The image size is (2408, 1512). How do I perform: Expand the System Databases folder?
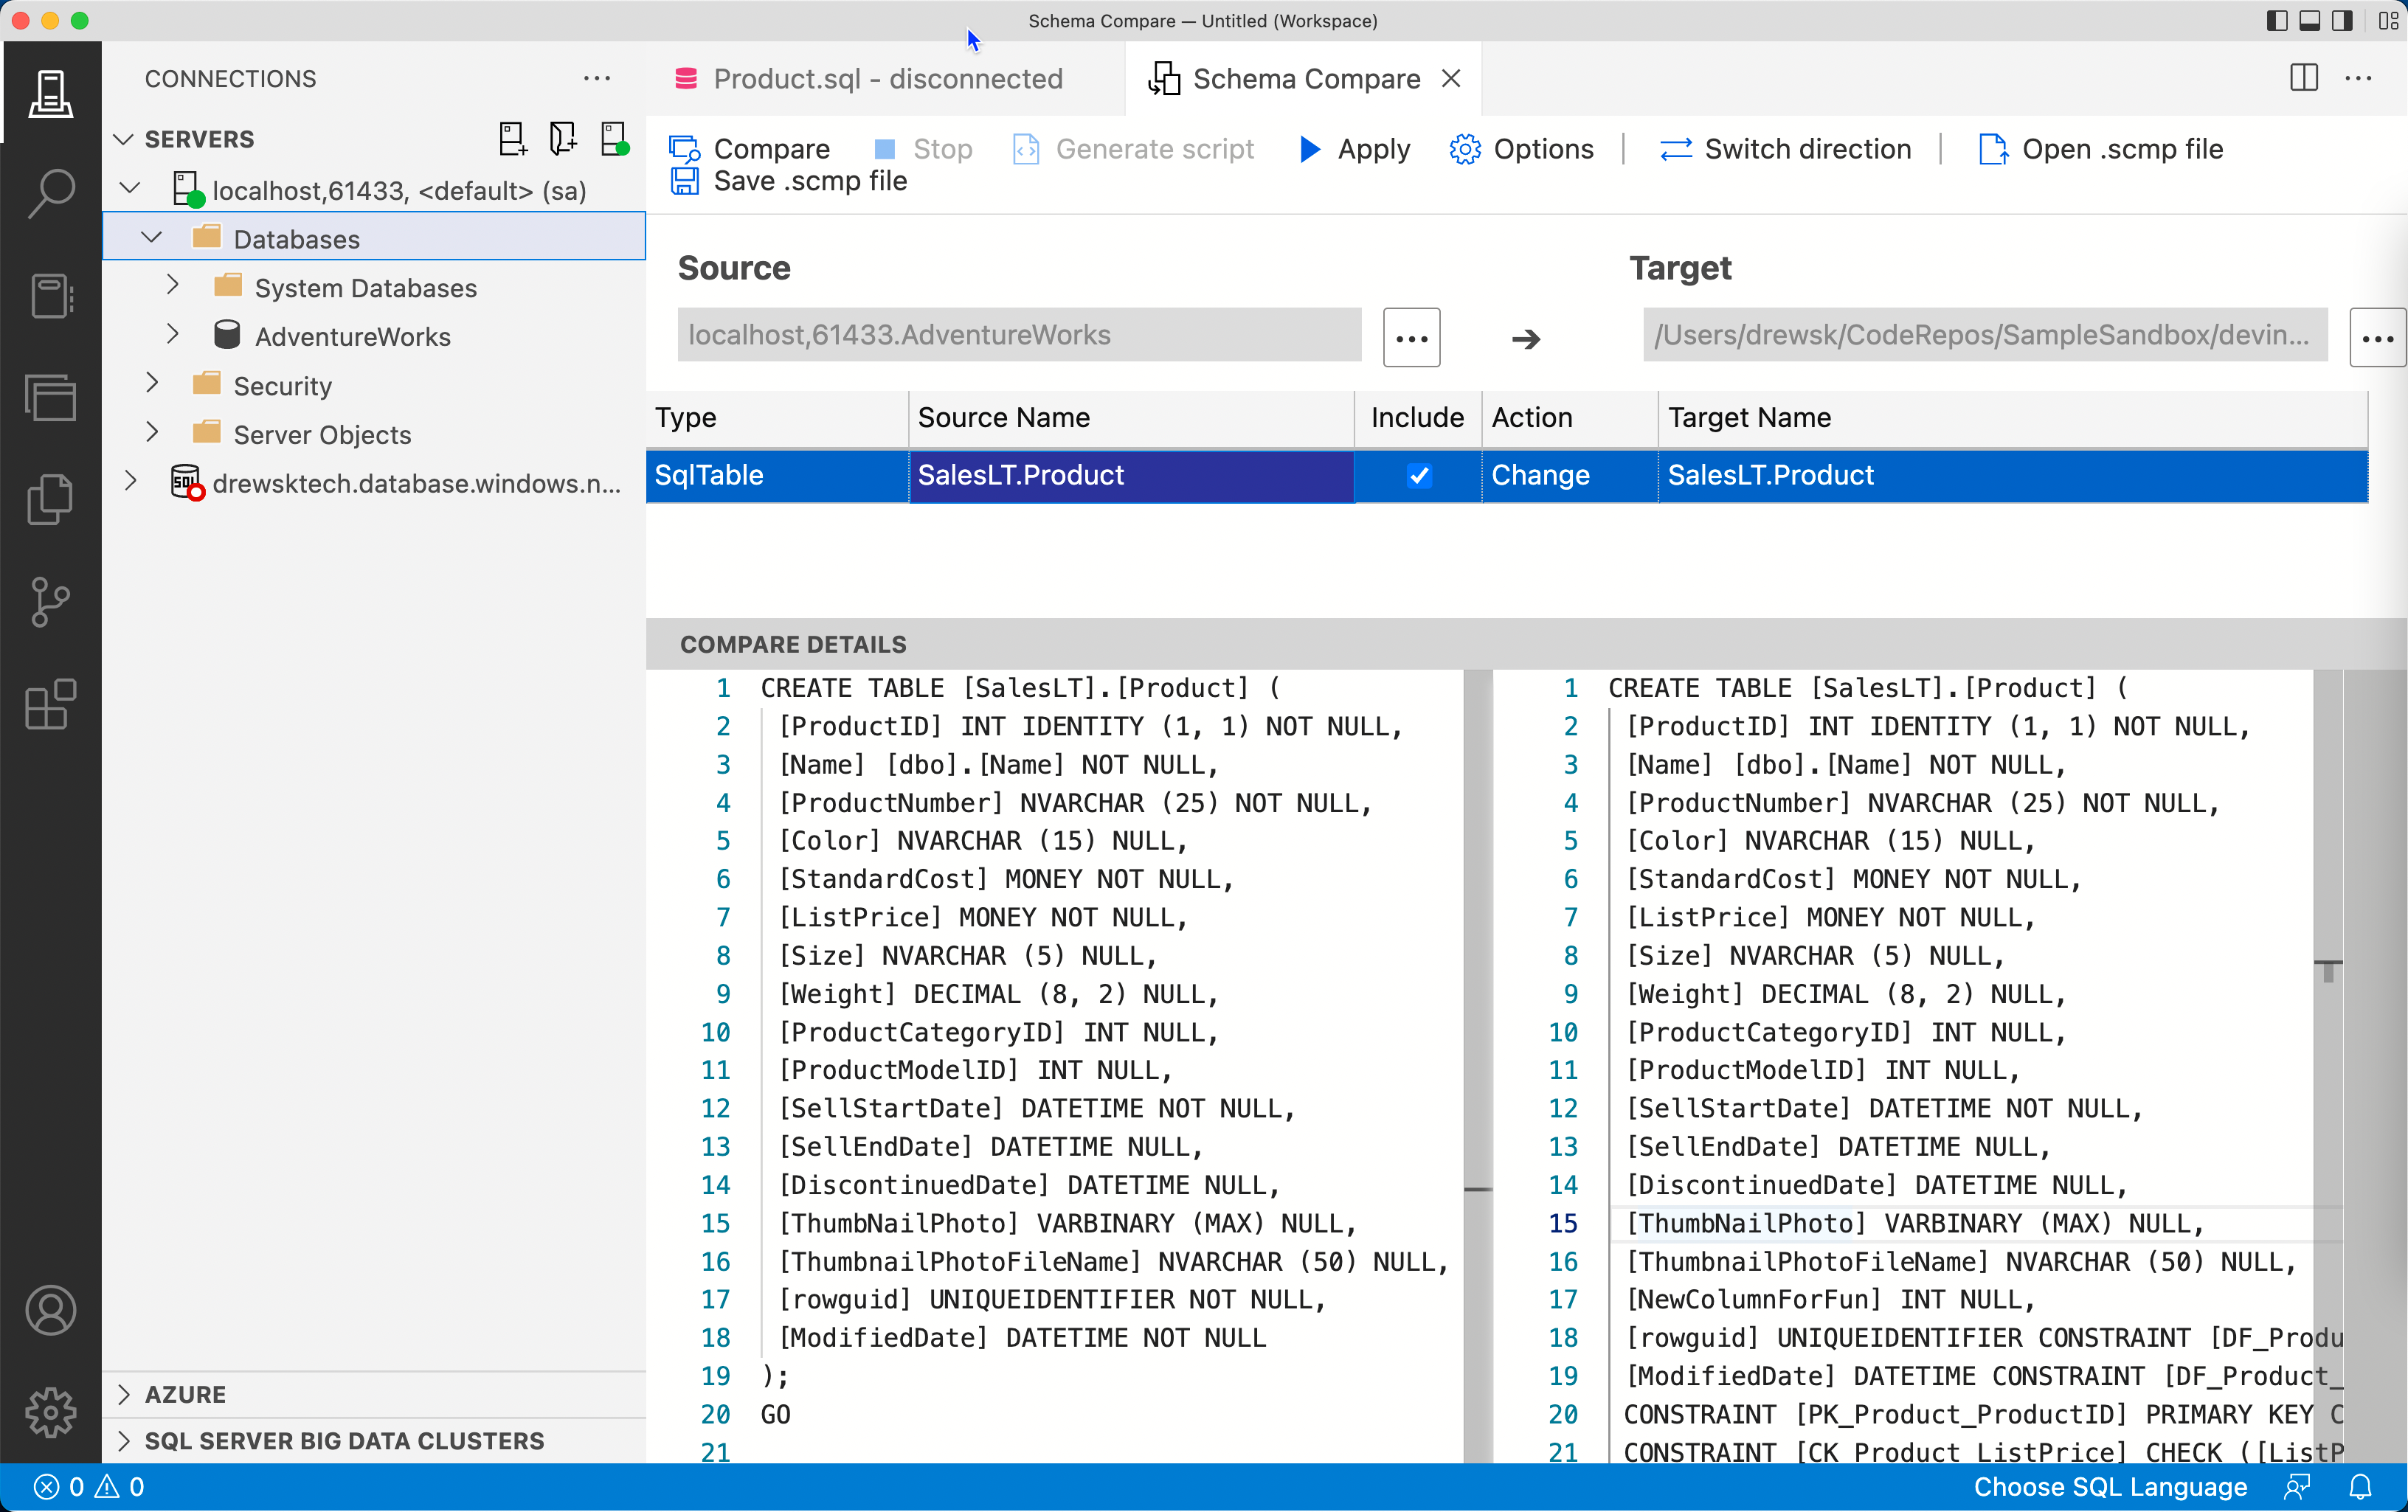tap(172, 285)
